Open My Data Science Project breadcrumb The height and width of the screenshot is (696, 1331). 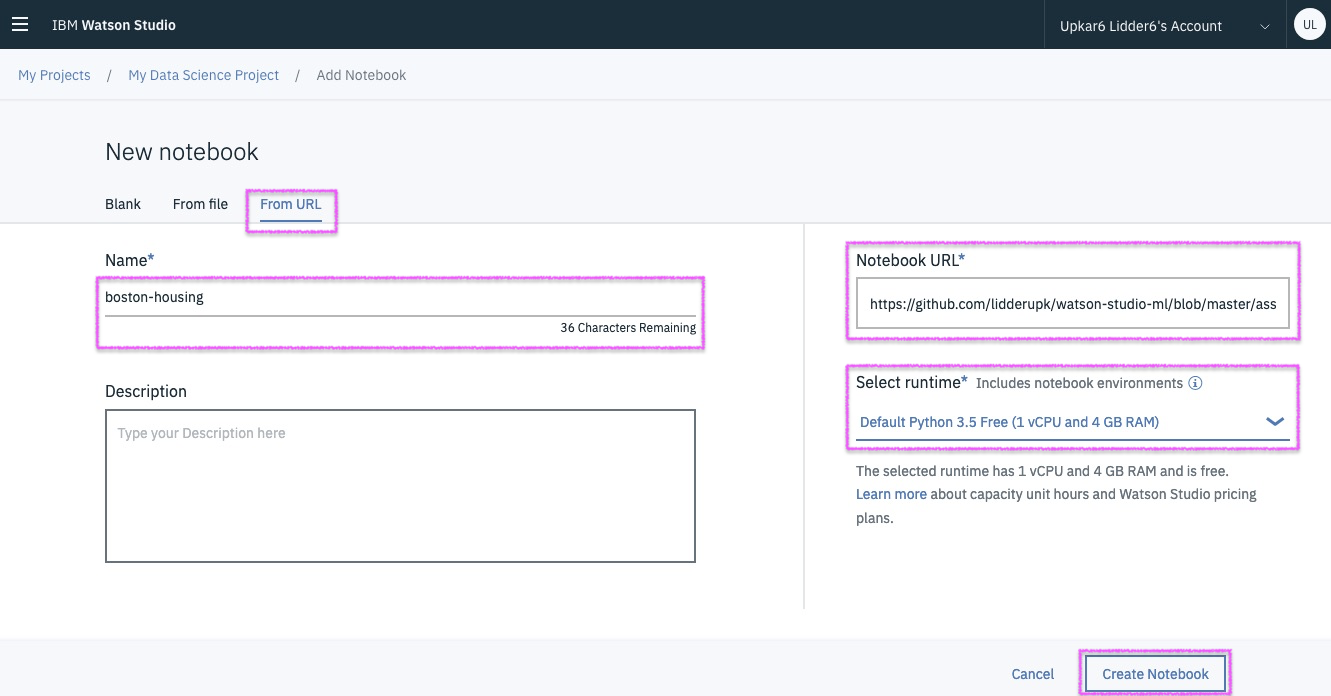[204, 75]
